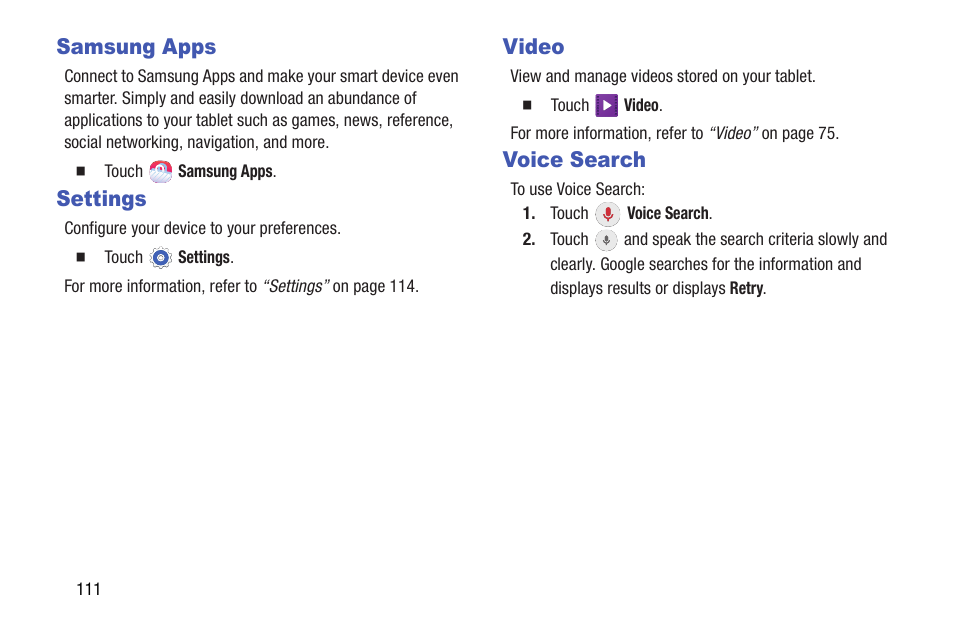The width and height of the screenshot is (954, 636).
Task: Click bold 'Samsung Apps.' label after icon
Action: (227, 172)
